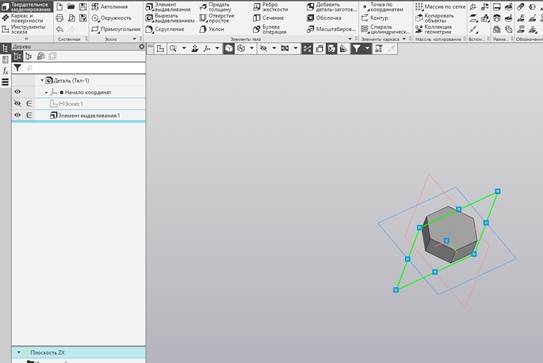
Task: Hide Элемент выдавливания 1 via eye icon
Action: [x=17, y=115]
